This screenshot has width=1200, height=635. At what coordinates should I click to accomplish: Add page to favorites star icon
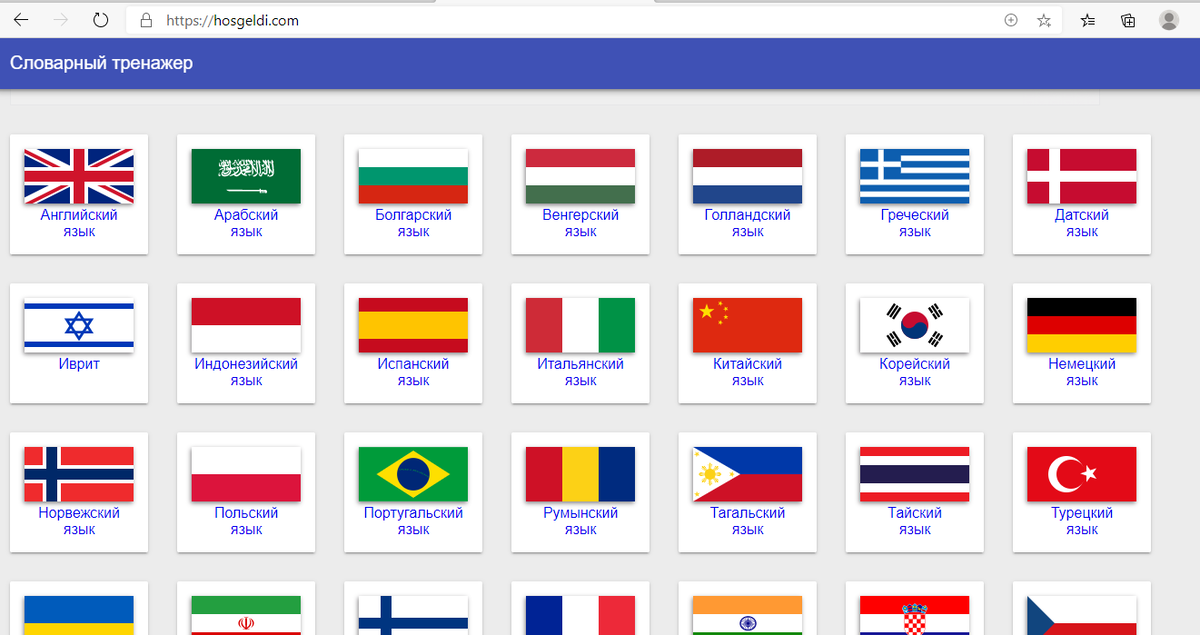click(x=1044, y=20)
